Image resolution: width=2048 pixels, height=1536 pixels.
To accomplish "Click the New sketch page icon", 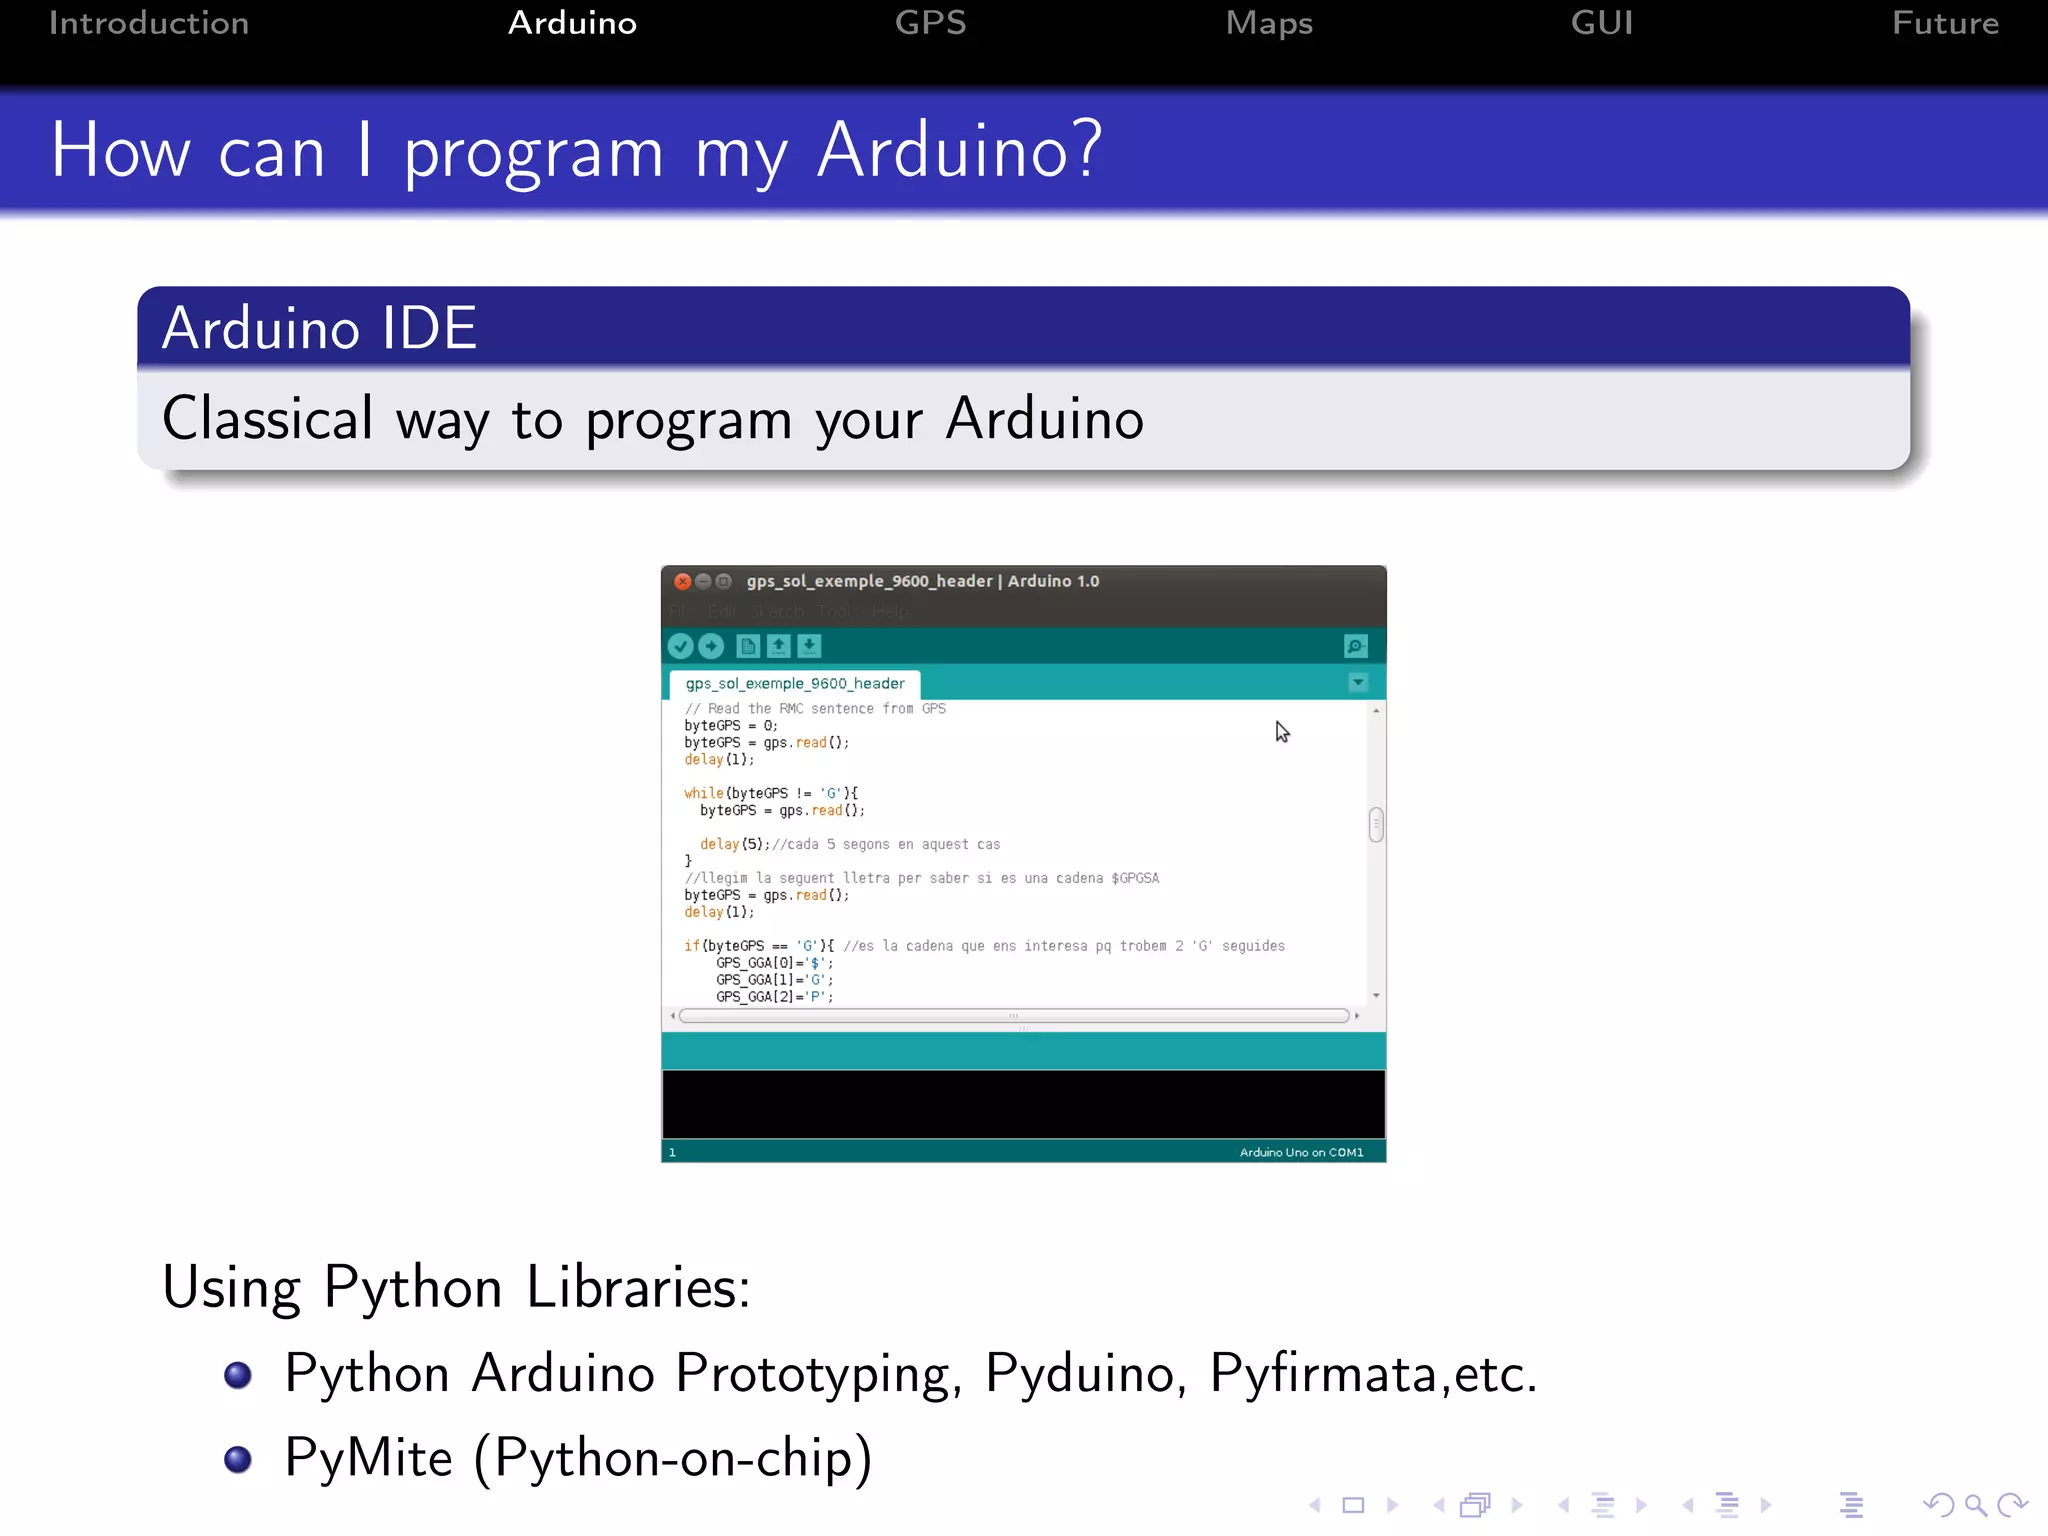I will click(748, 646).
